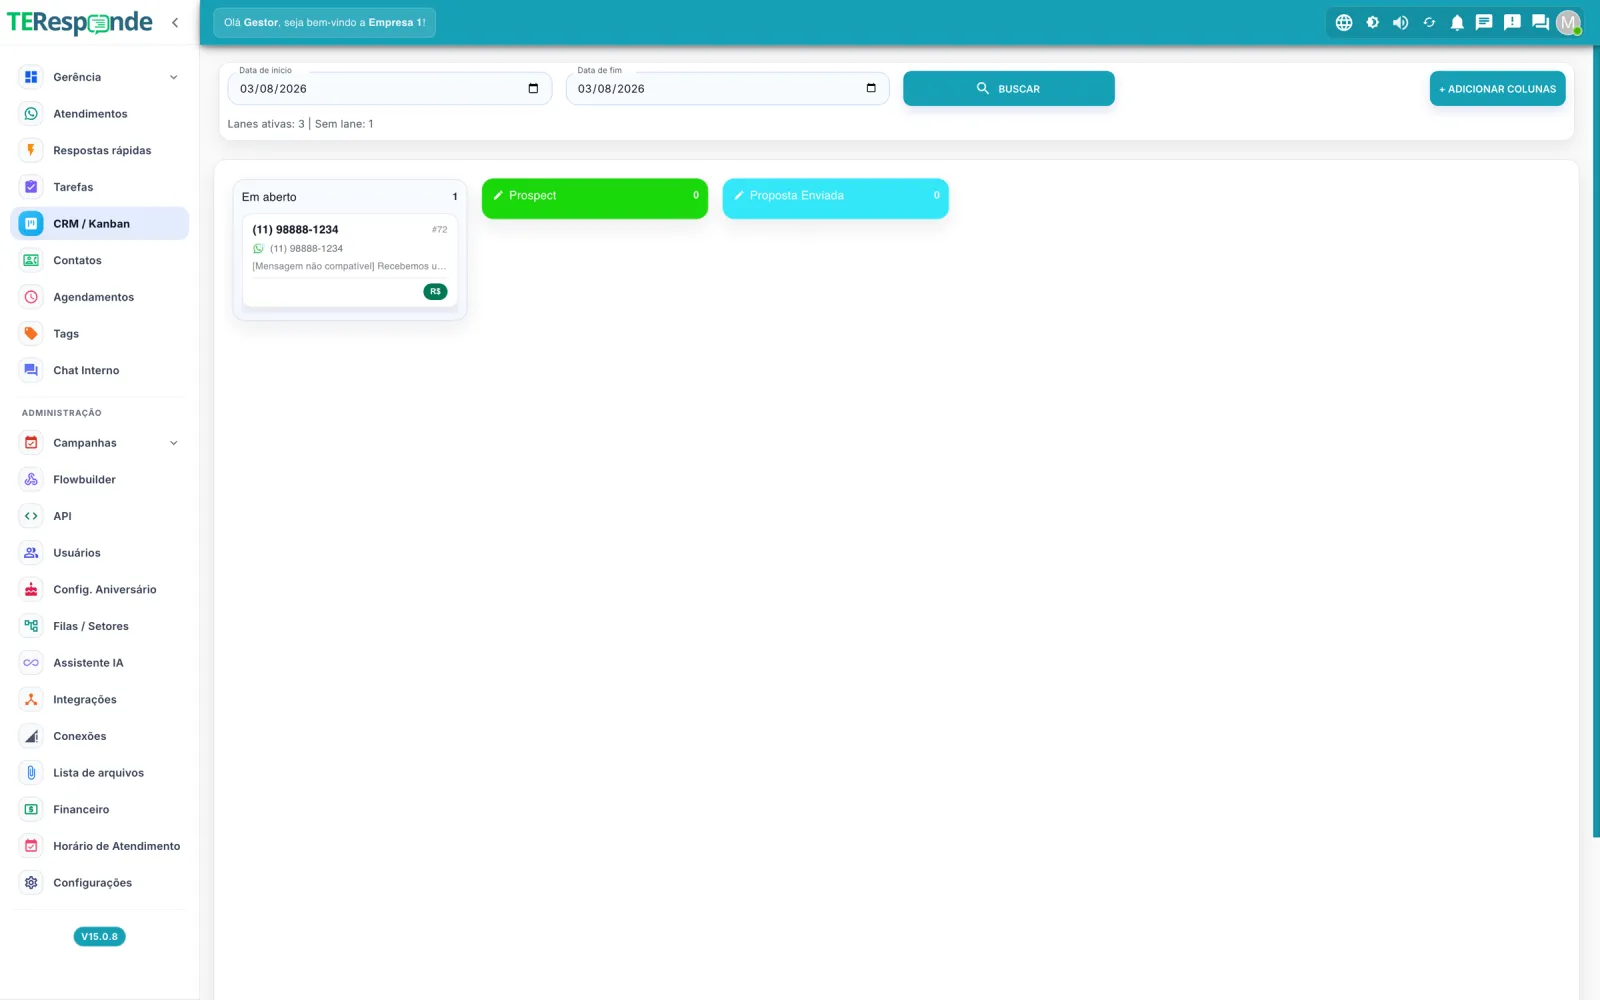Click the Integrações icon

tap(31, 700)
